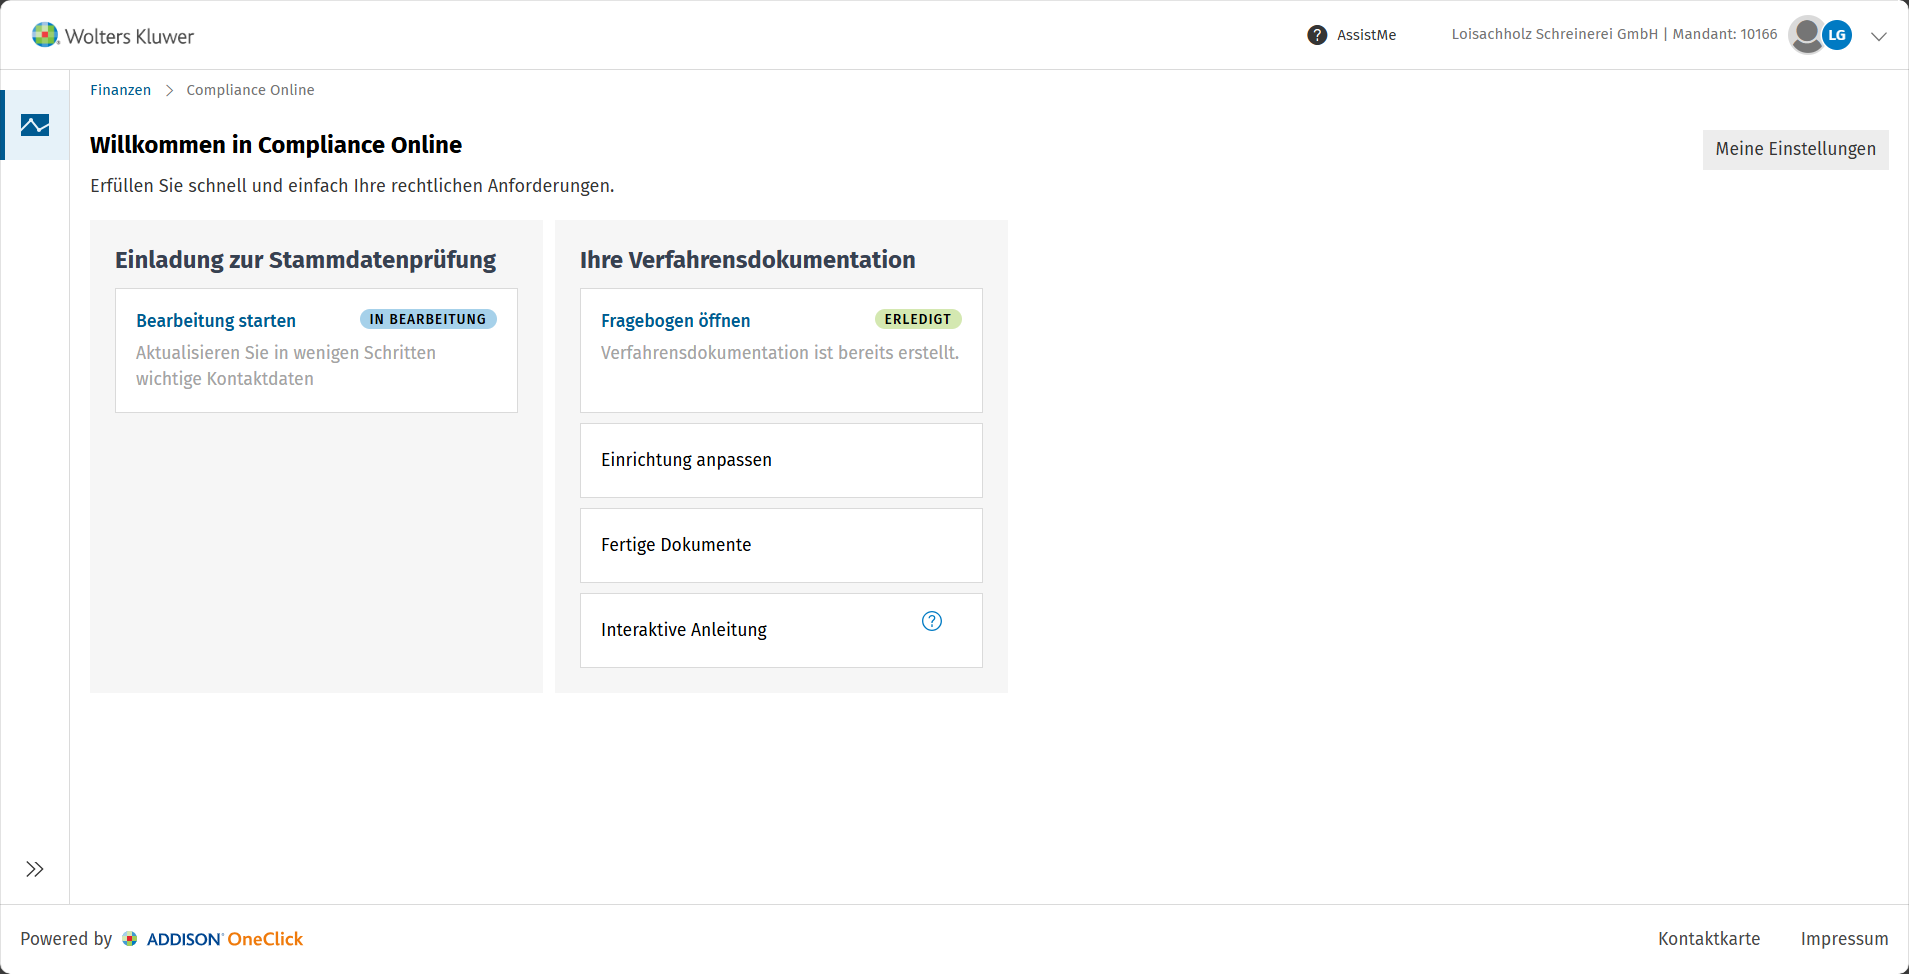Click the LG initials badge

(x=1837, y=35)
